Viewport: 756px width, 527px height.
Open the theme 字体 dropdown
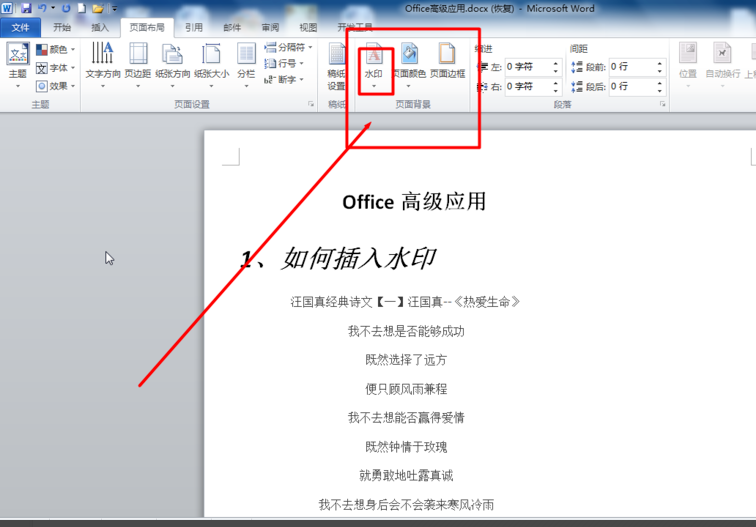pos(56,68)
